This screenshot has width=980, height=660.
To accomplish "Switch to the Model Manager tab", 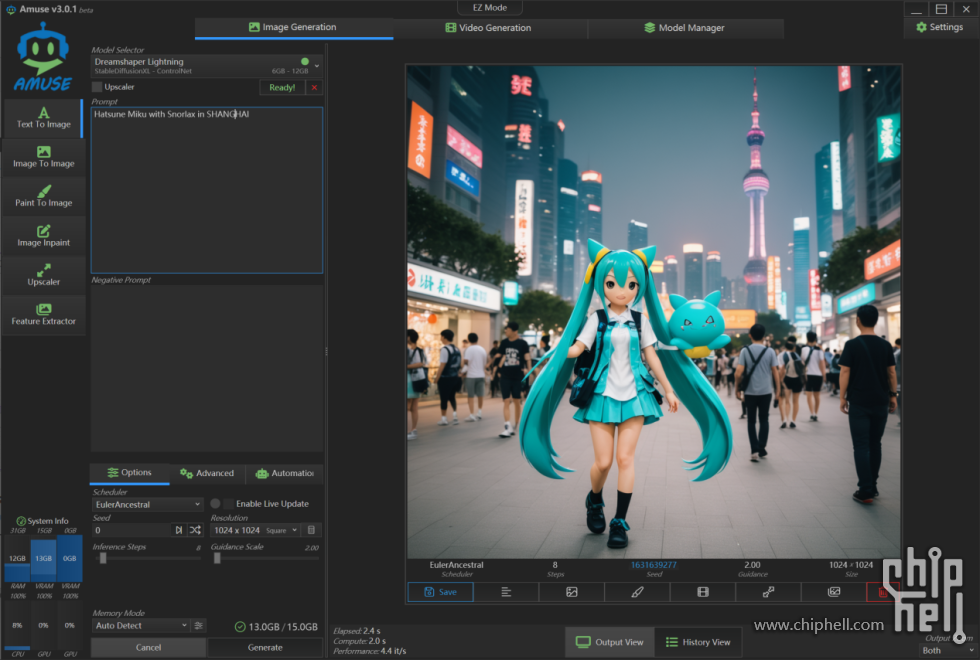I will 686,28.
